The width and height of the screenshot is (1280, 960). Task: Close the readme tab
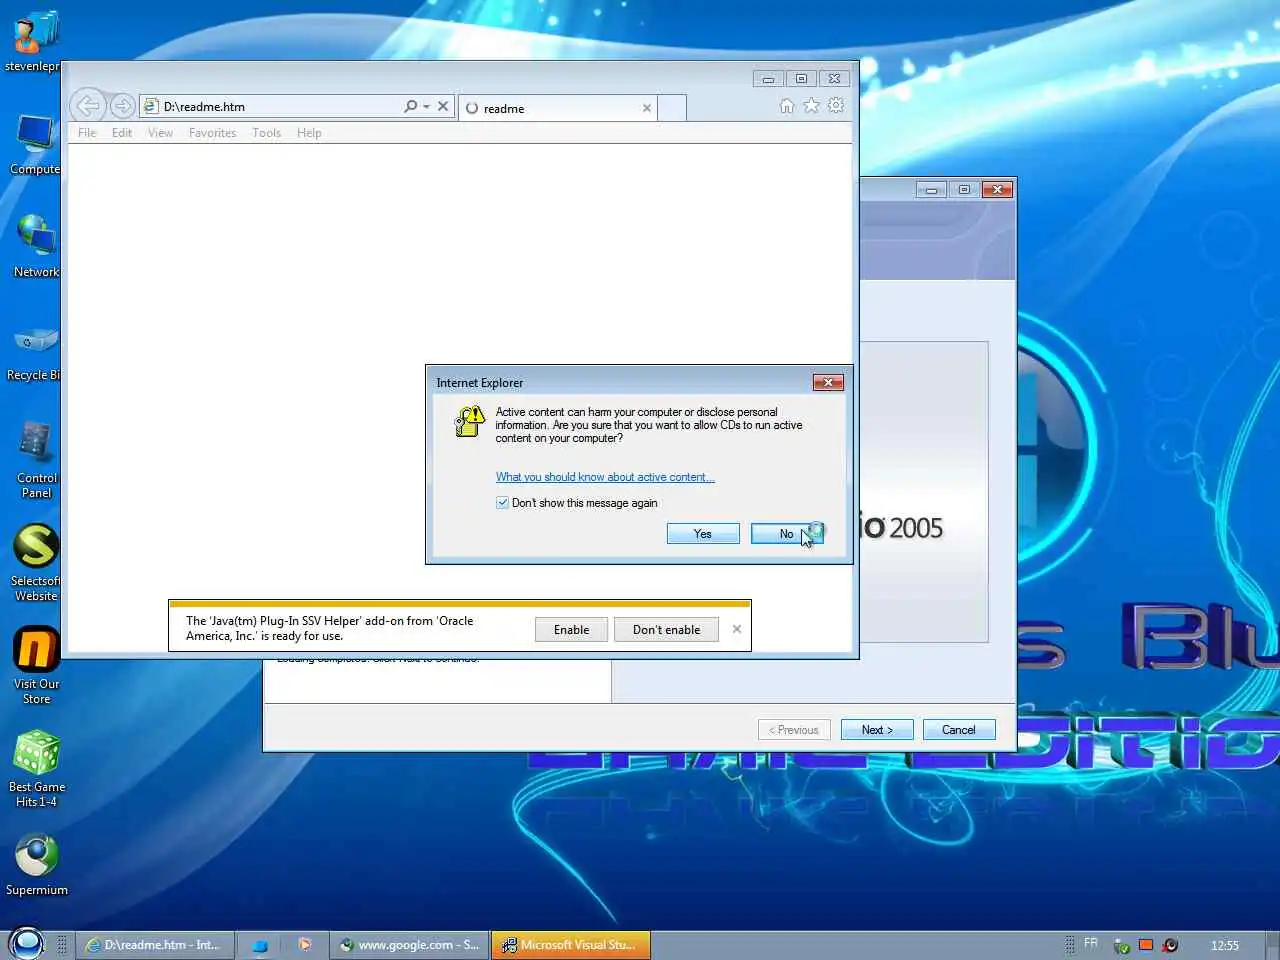click(x=647, y=108)
